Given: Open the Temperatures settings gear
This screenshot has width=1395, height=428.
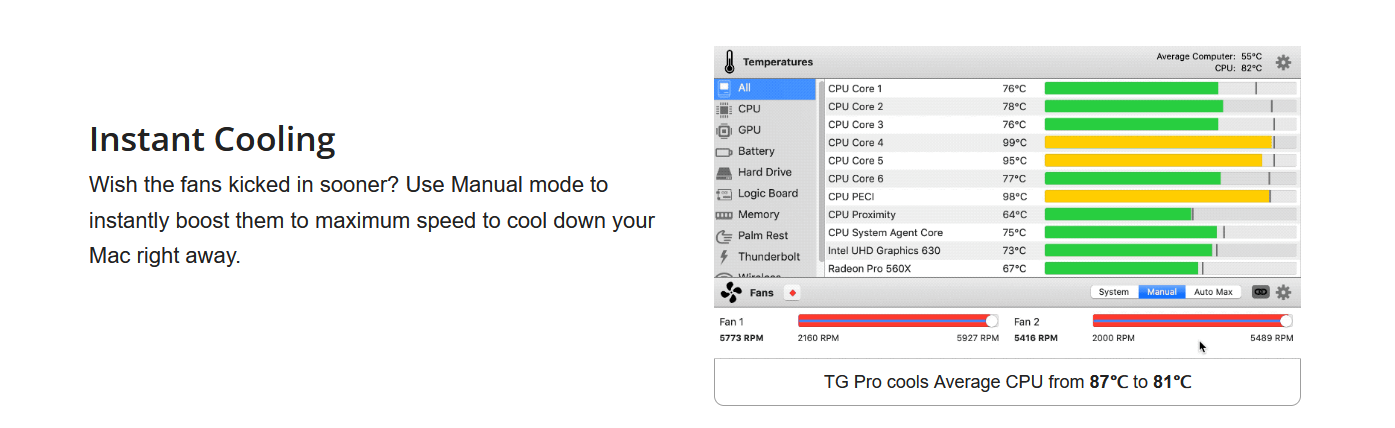Looking at the screenshot, I should (x=1283, y=62).
